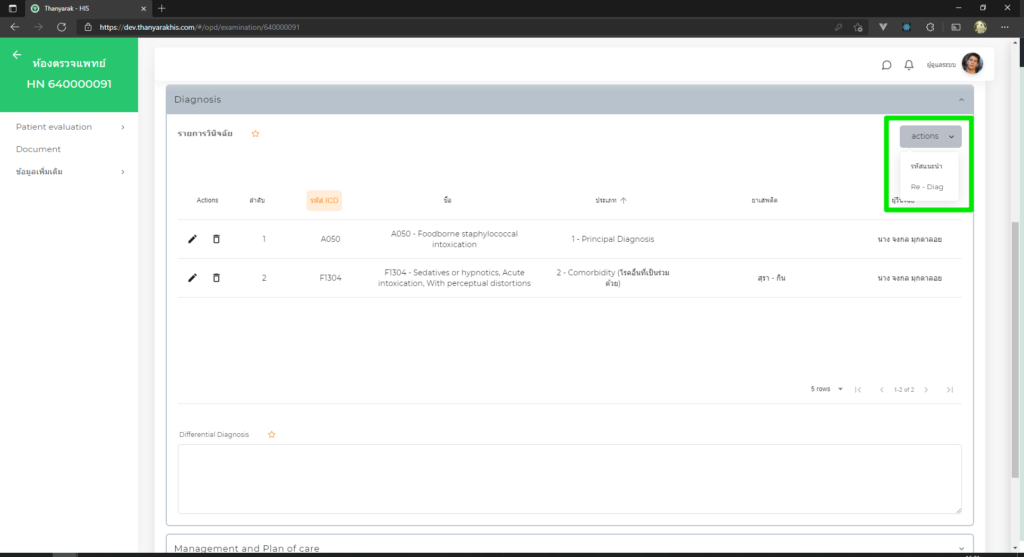
Task: Click the back arrow in green sidebar header
Action: coord(17,55)
